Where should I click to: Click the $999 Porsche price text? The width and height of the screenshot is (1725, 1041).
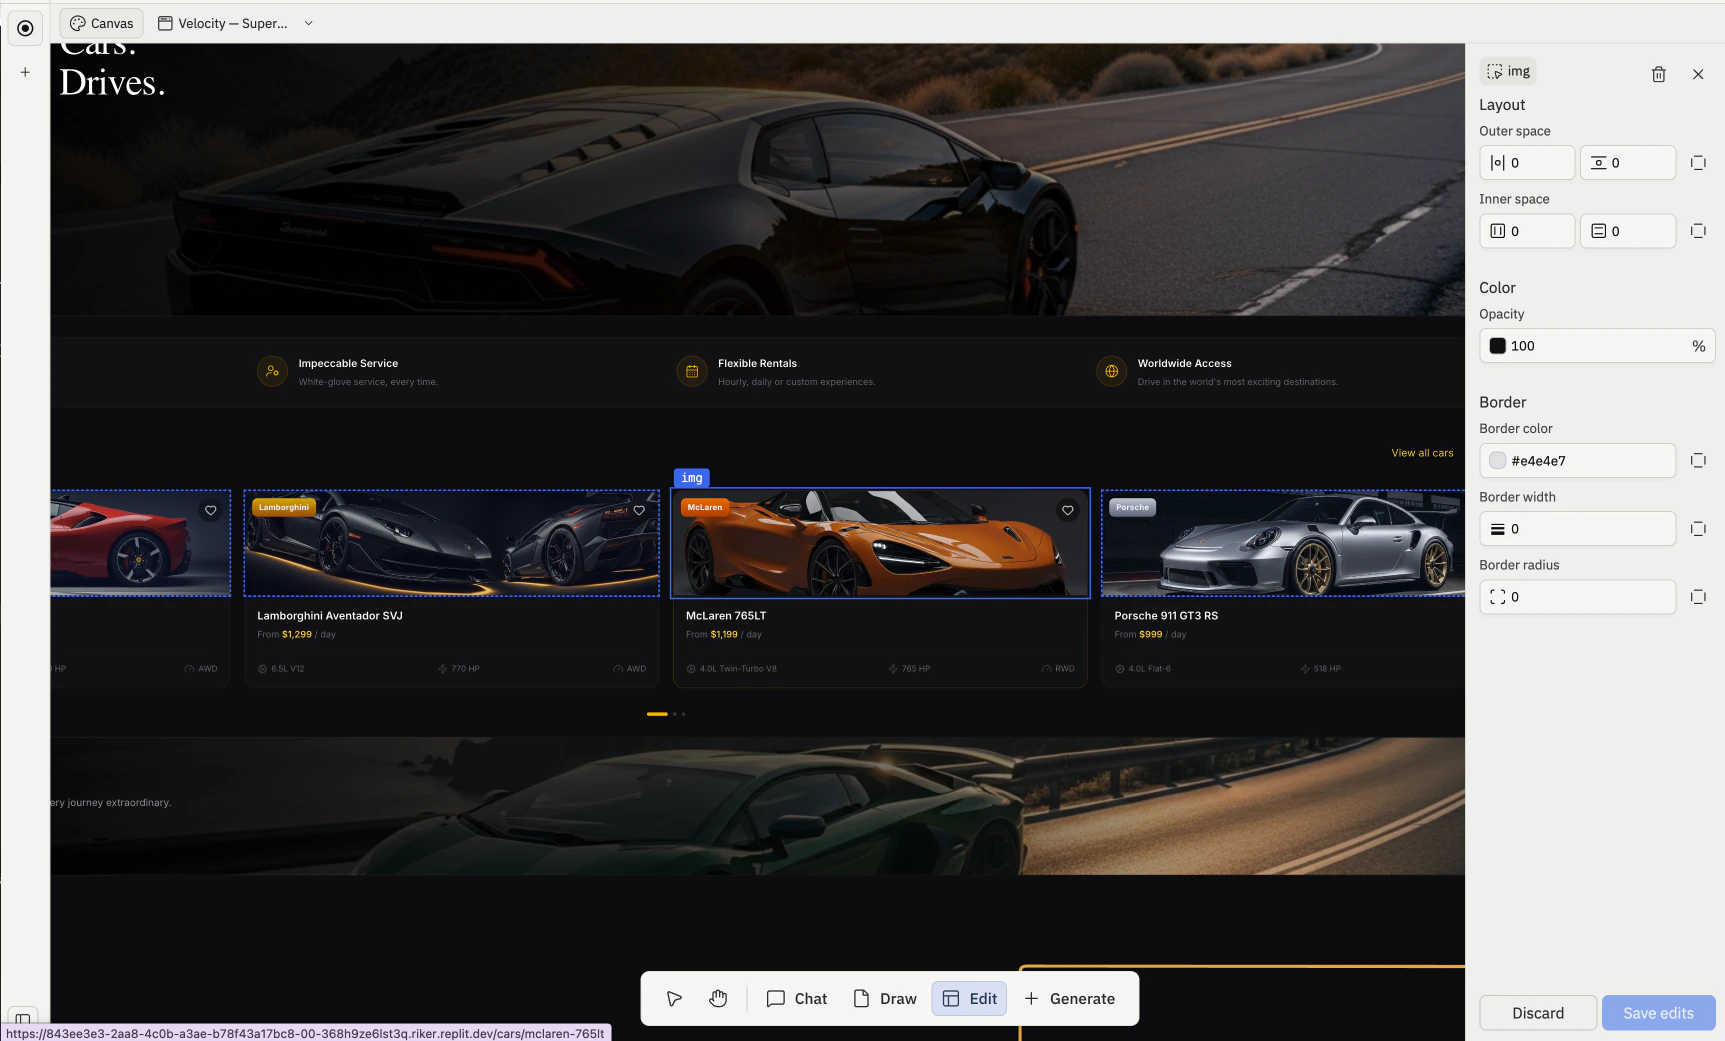(x=1151, y=635)
